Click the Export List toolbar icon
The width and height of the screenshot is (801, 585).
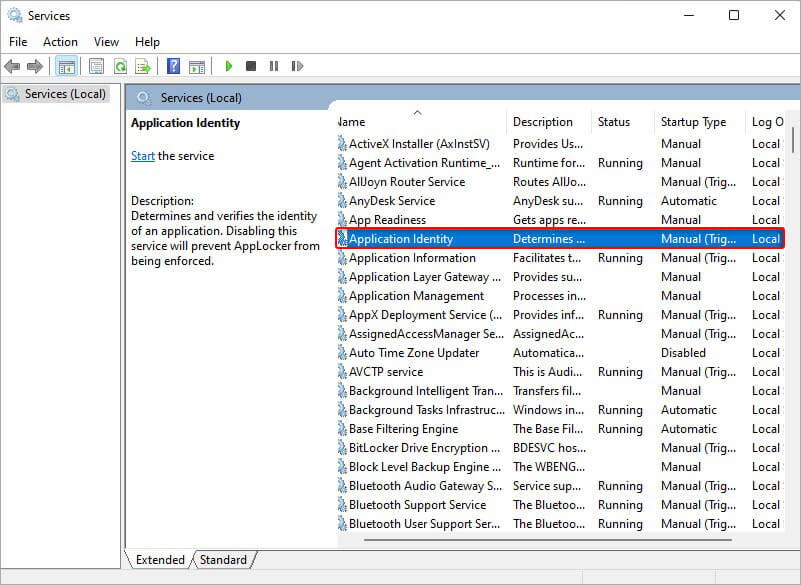143,66
